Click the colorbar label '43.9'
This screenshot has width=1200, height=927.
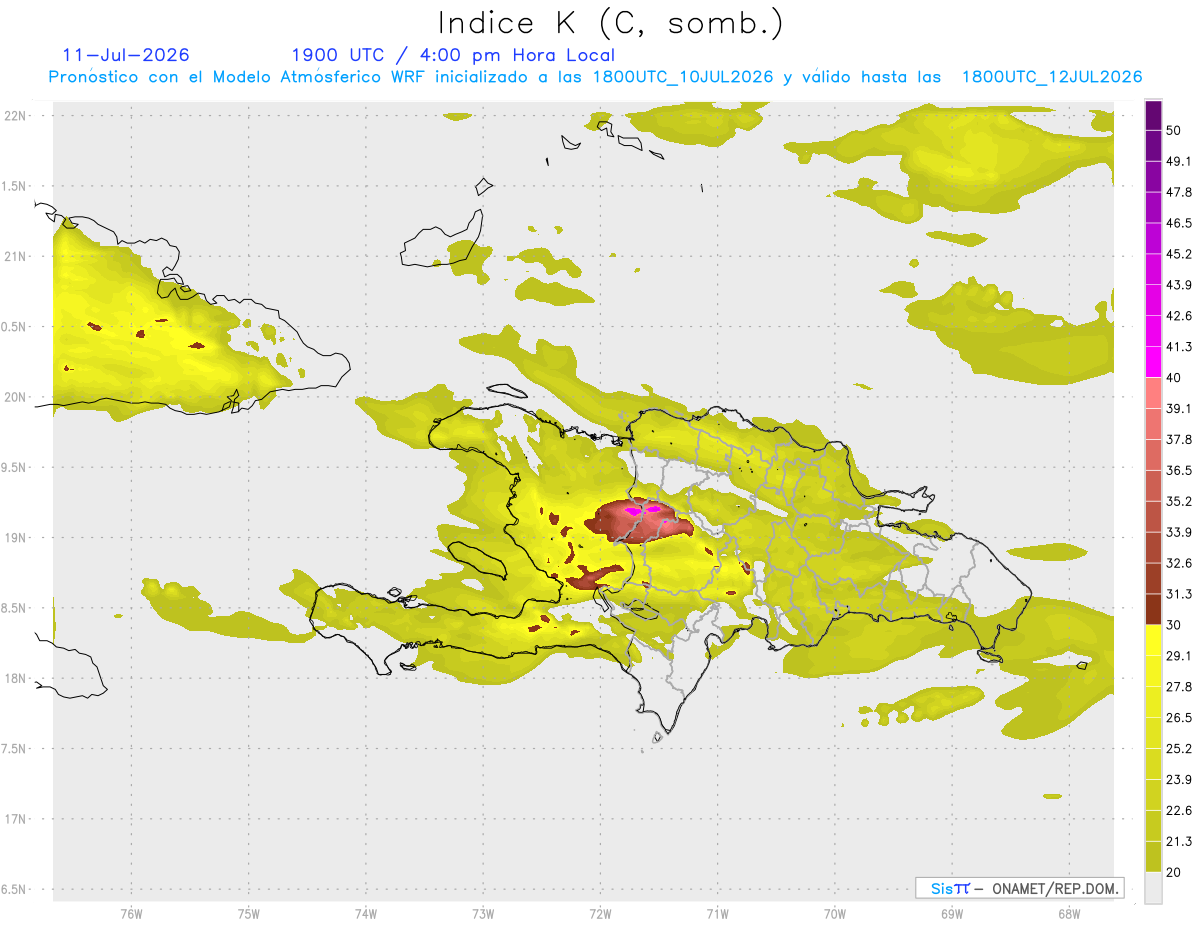click(1179, 285)
